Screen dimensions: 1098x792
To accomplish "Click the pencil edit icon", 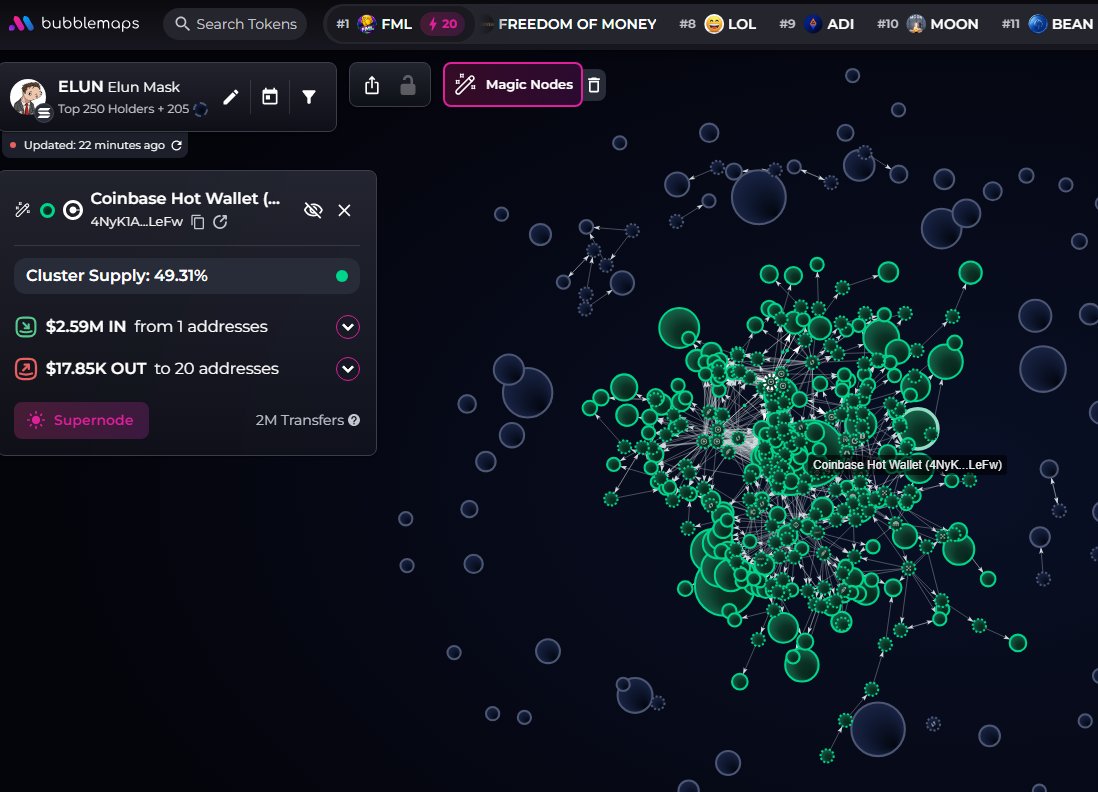I will [x=230, y=97].
